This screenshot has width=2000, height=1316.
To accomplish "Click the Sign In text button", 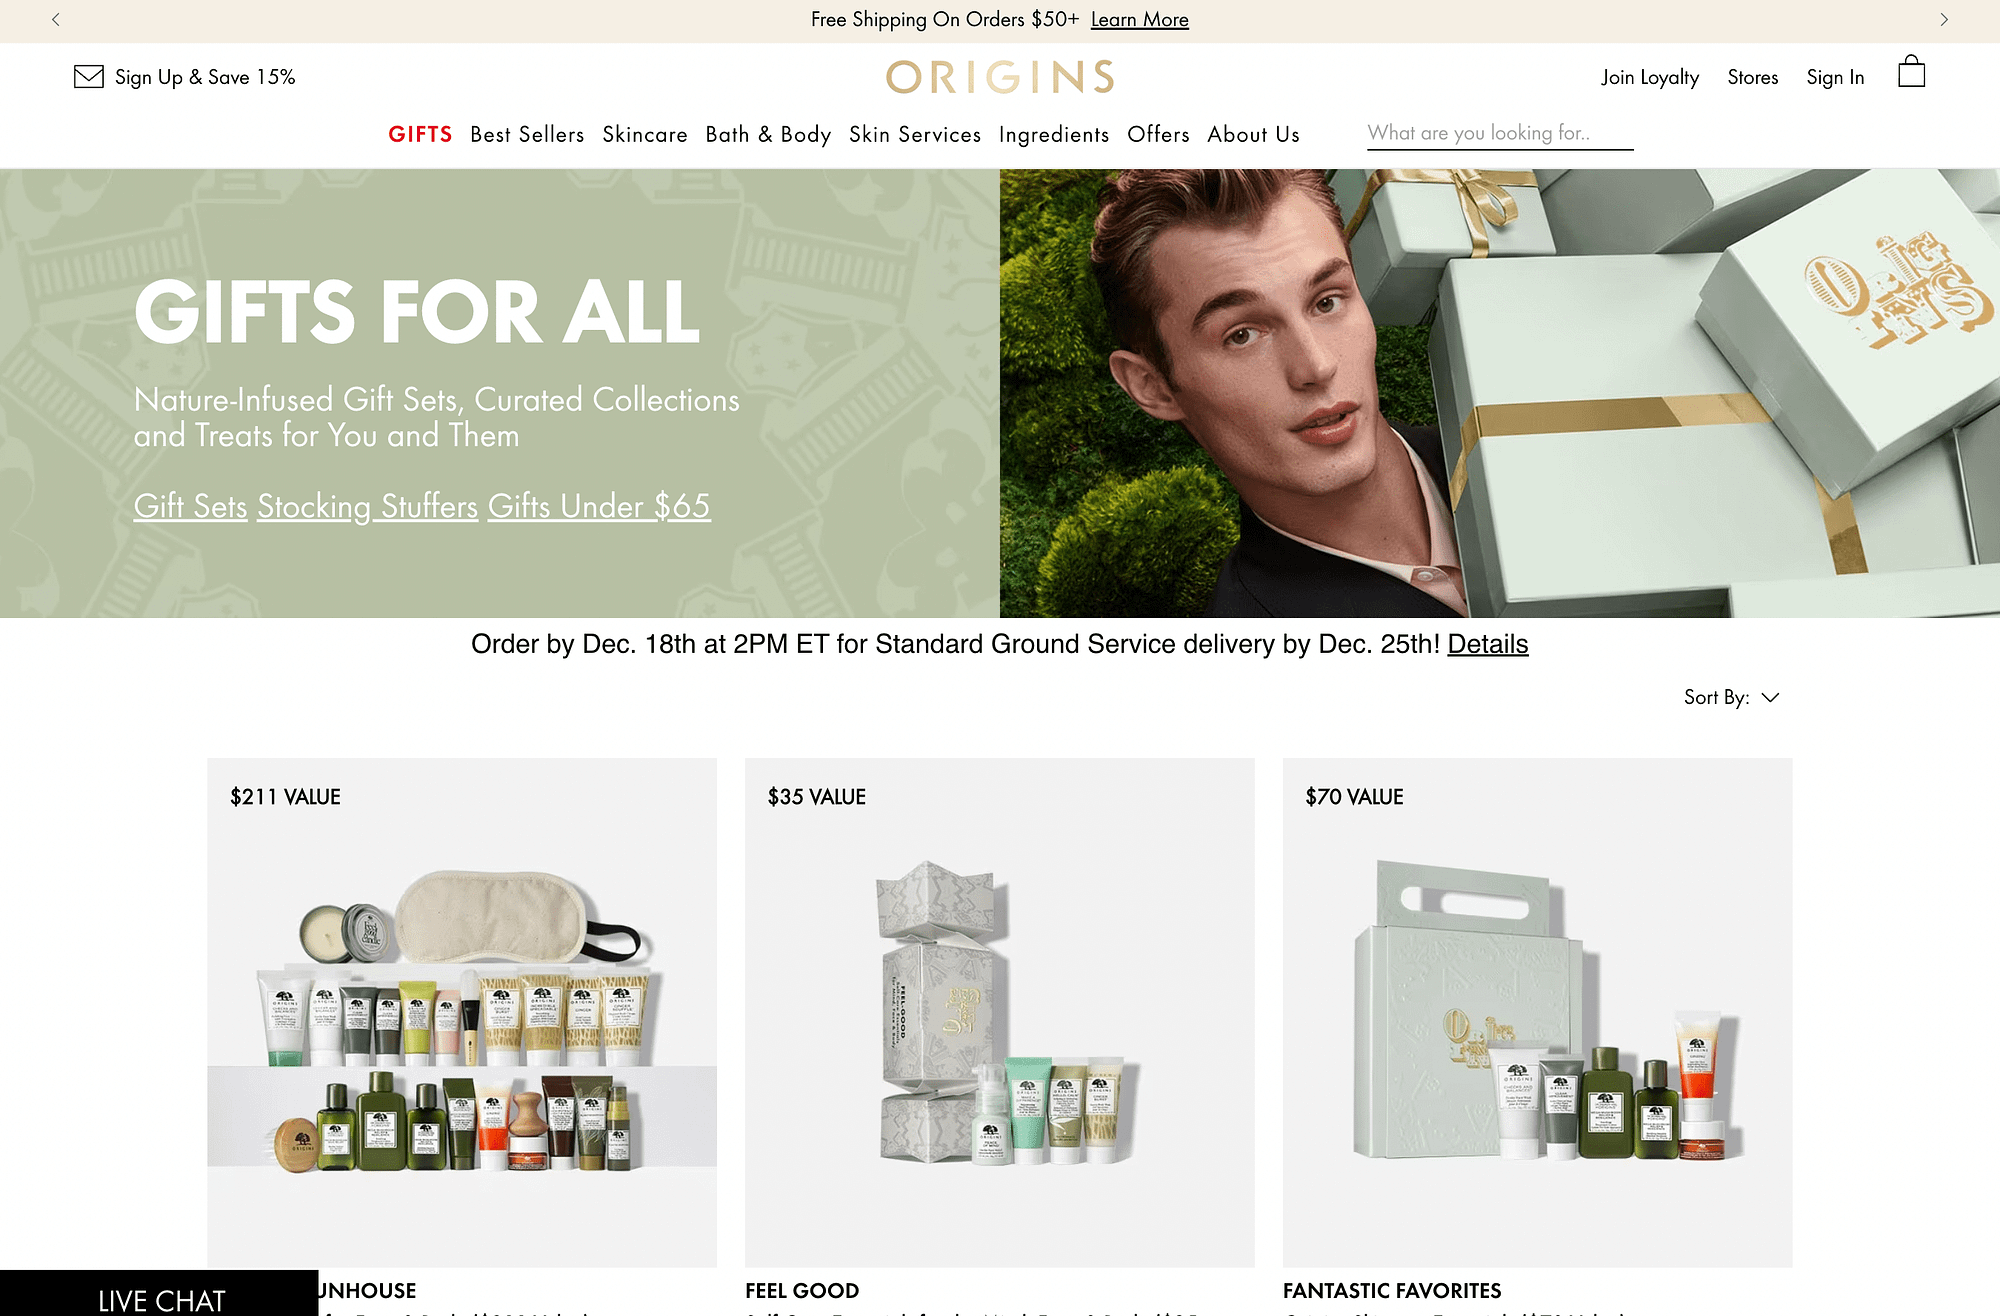I will tap(1836, 76).
